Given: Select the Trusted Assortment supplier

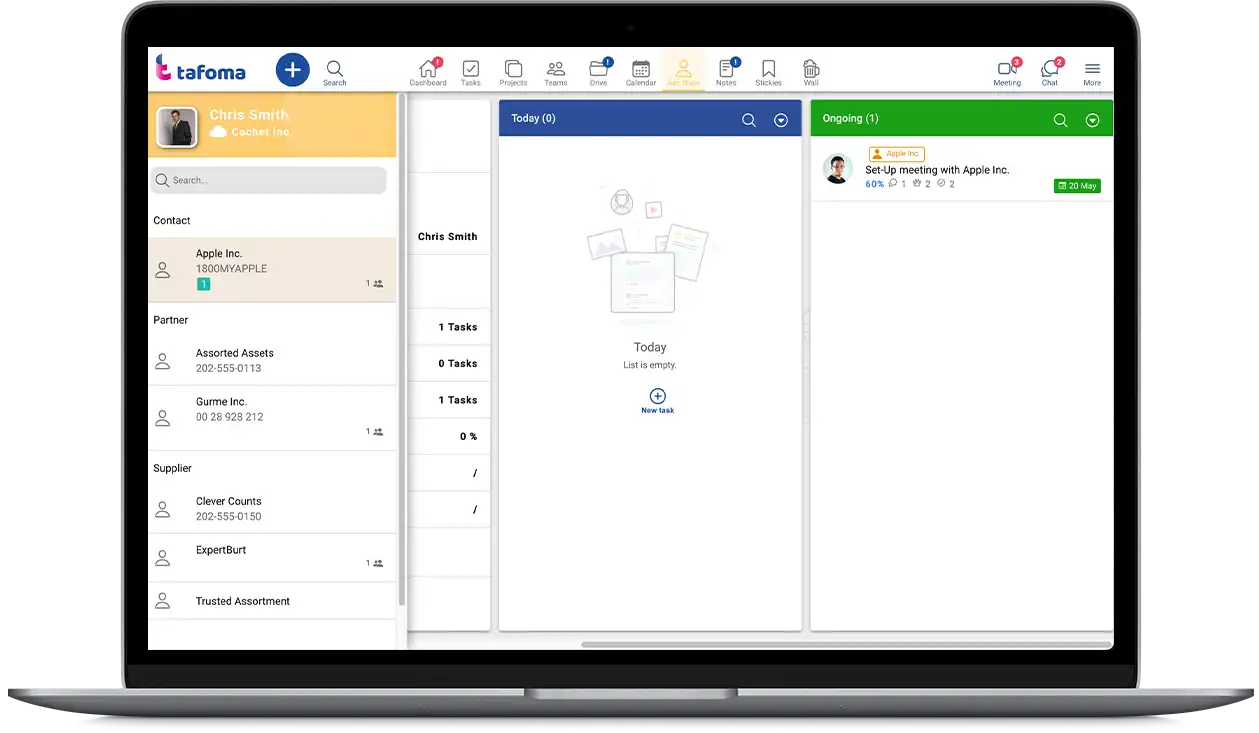Looking at the screenshot, I should pos(272,601).
